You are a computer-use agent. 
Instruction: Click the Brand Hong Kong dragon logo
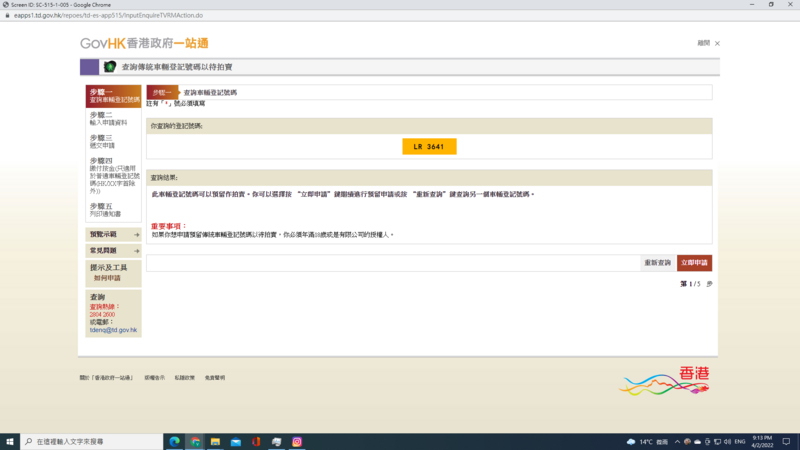pyautogui.click(x=667, y=380)
